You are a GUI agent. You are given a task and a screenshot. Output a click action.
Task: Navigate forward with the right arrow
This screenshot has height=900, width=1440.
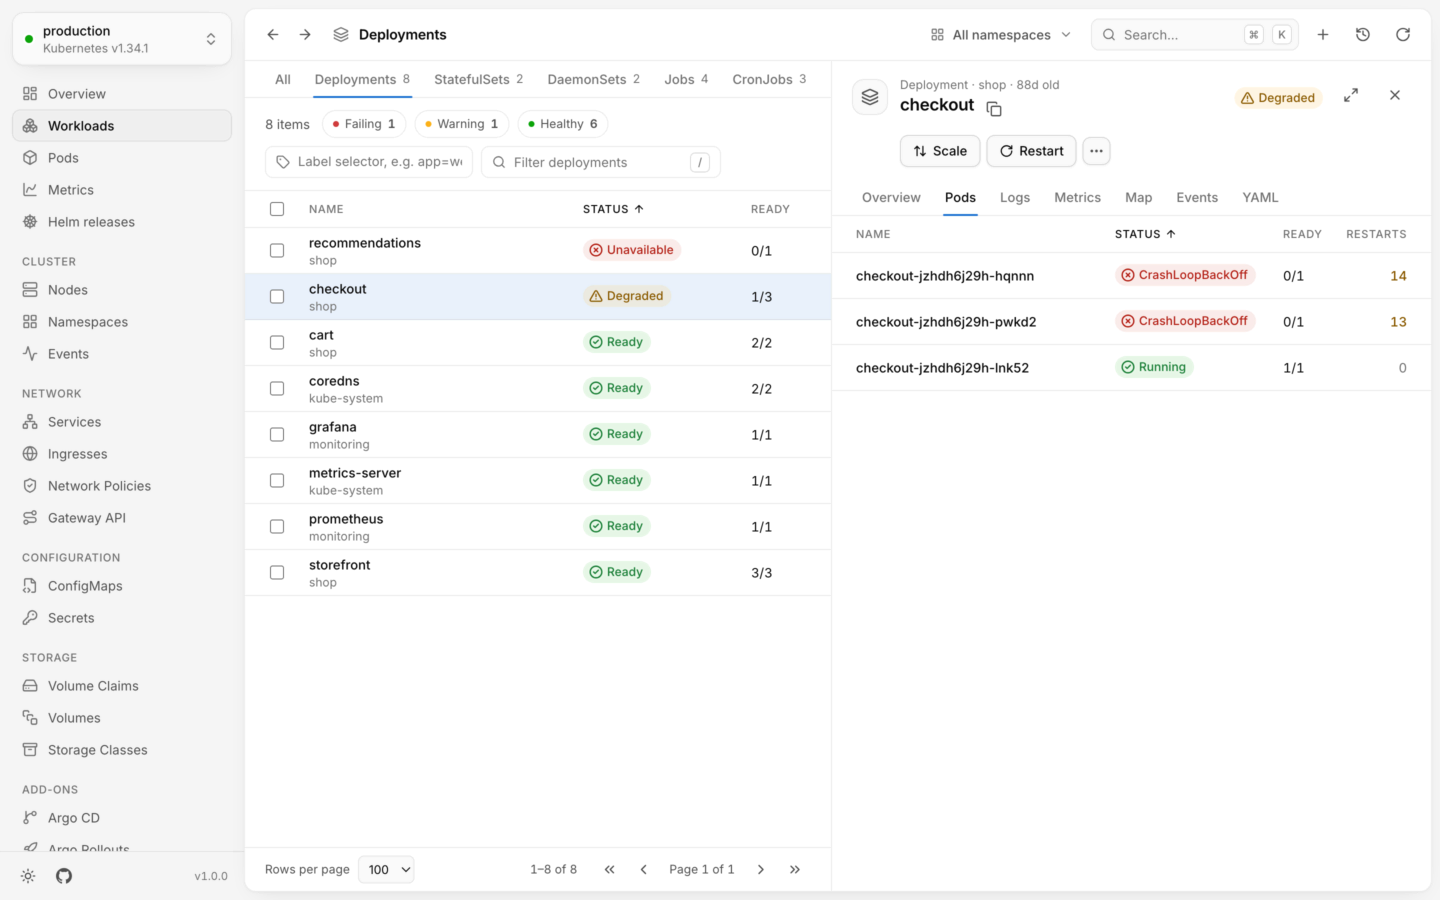tap(305, 35)
